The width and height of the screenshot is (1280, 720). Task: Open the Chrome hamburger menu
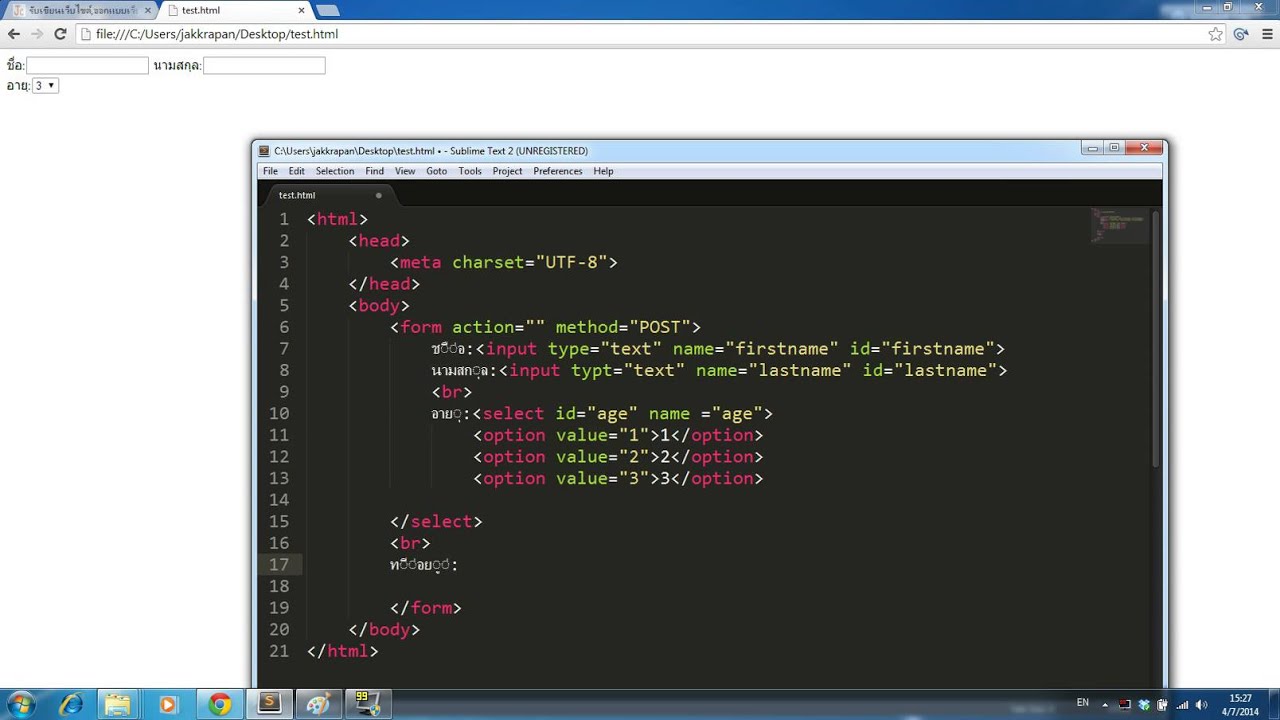pyautogui.click(x=1267, y=34)
